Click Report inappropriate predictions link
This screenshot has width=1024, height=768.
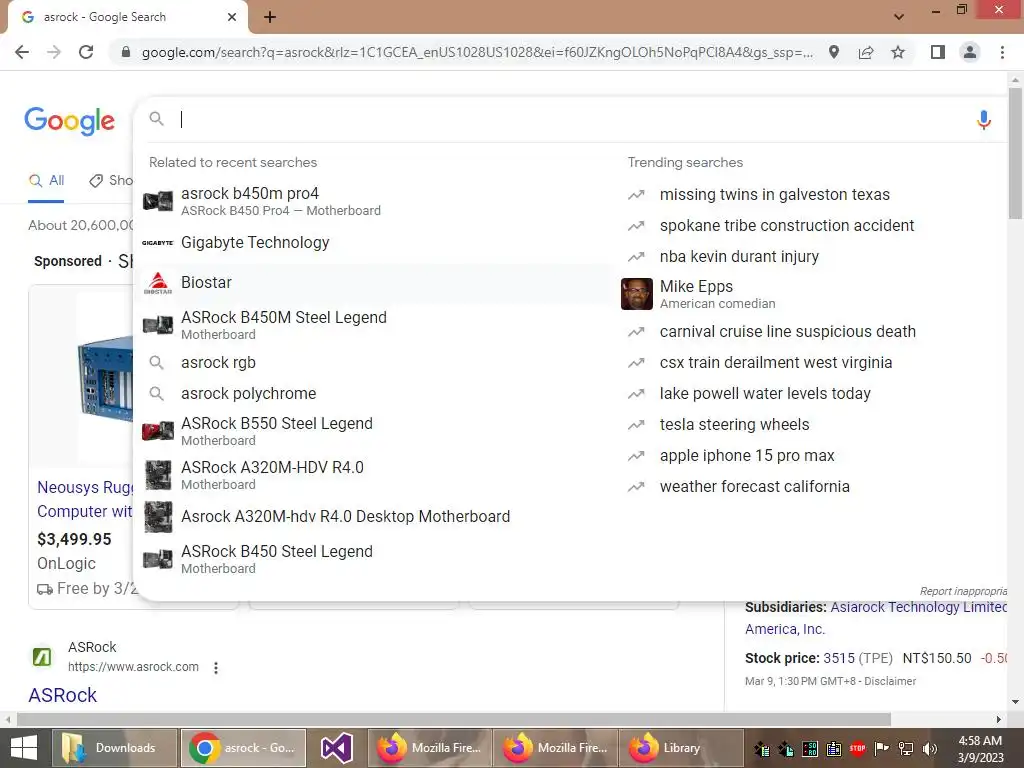(963, 591)
